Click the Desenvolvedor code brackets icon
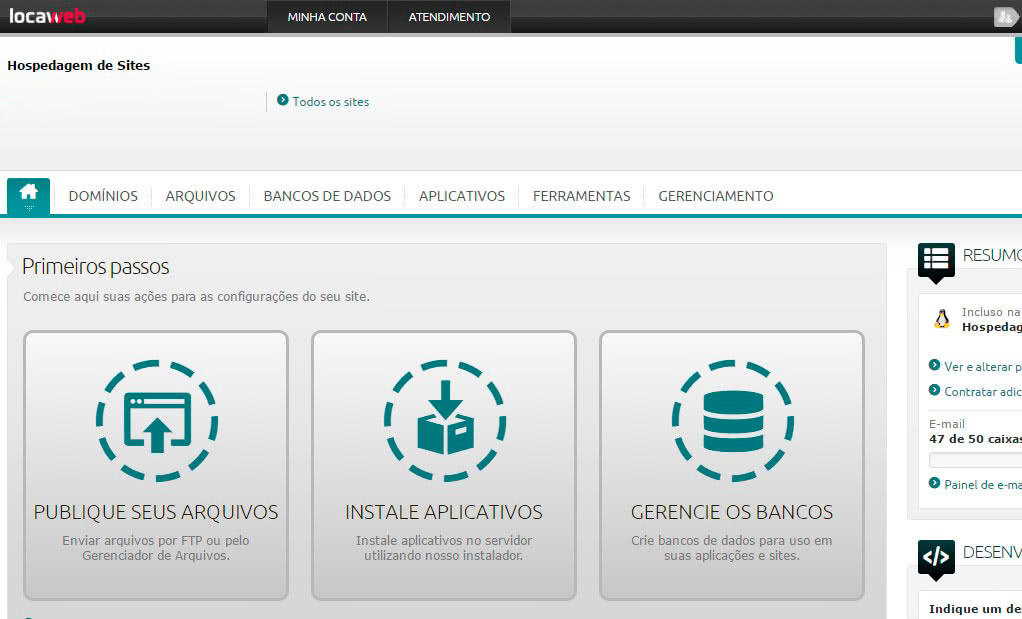Viewport: 1022px width, 619px height. point(936,559)
